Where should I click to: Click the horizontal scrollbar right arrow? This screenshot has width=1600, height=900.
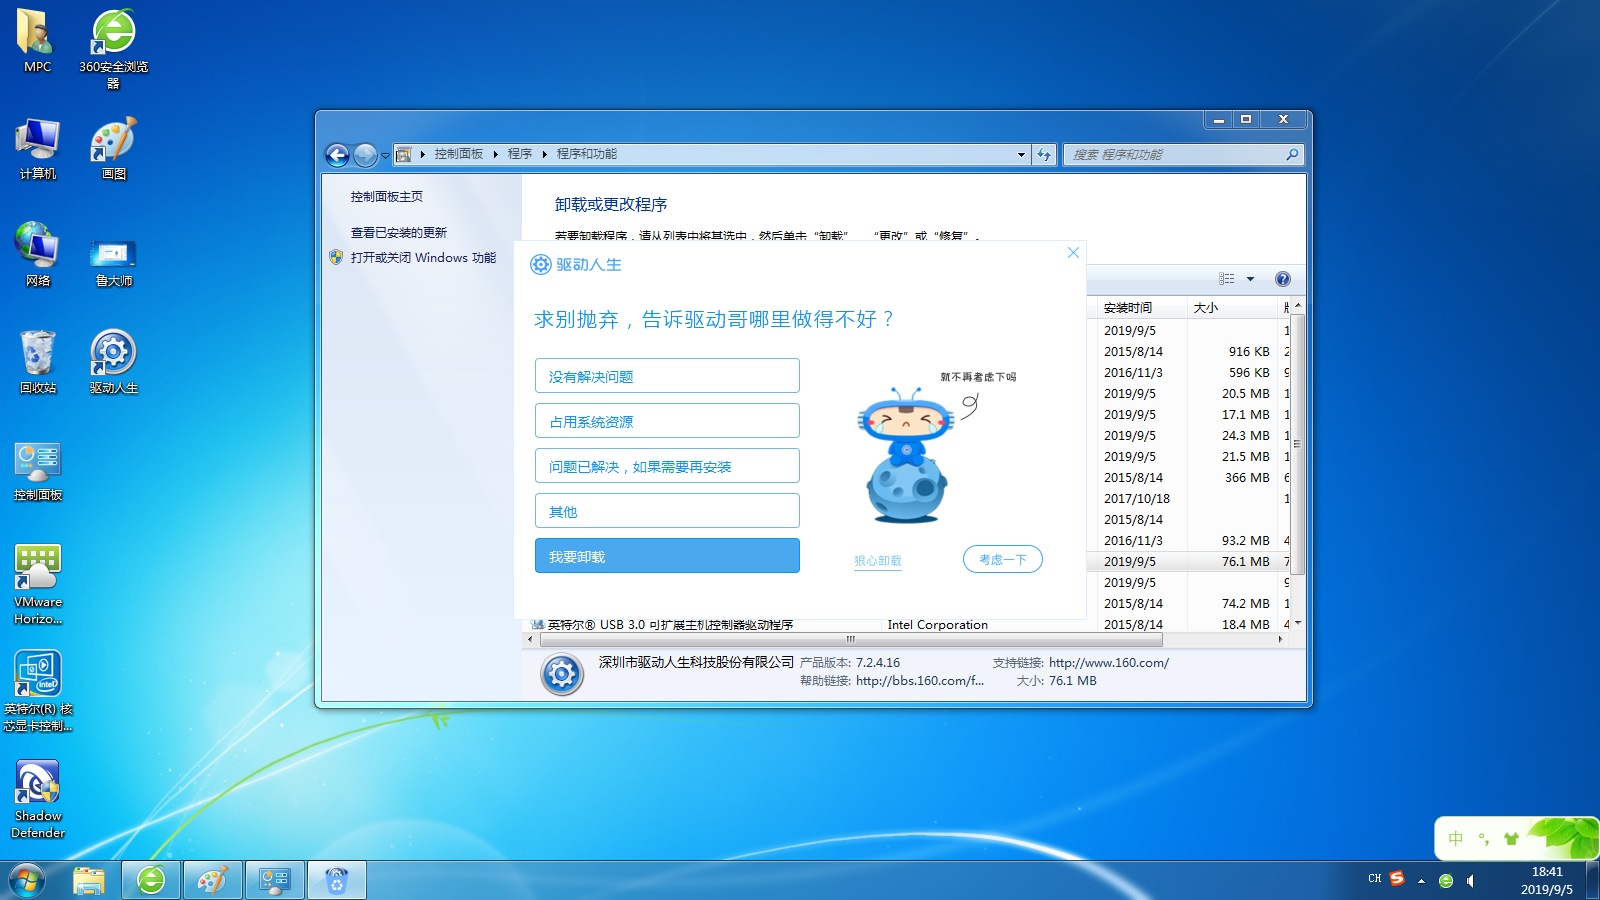pos(1280,639)
